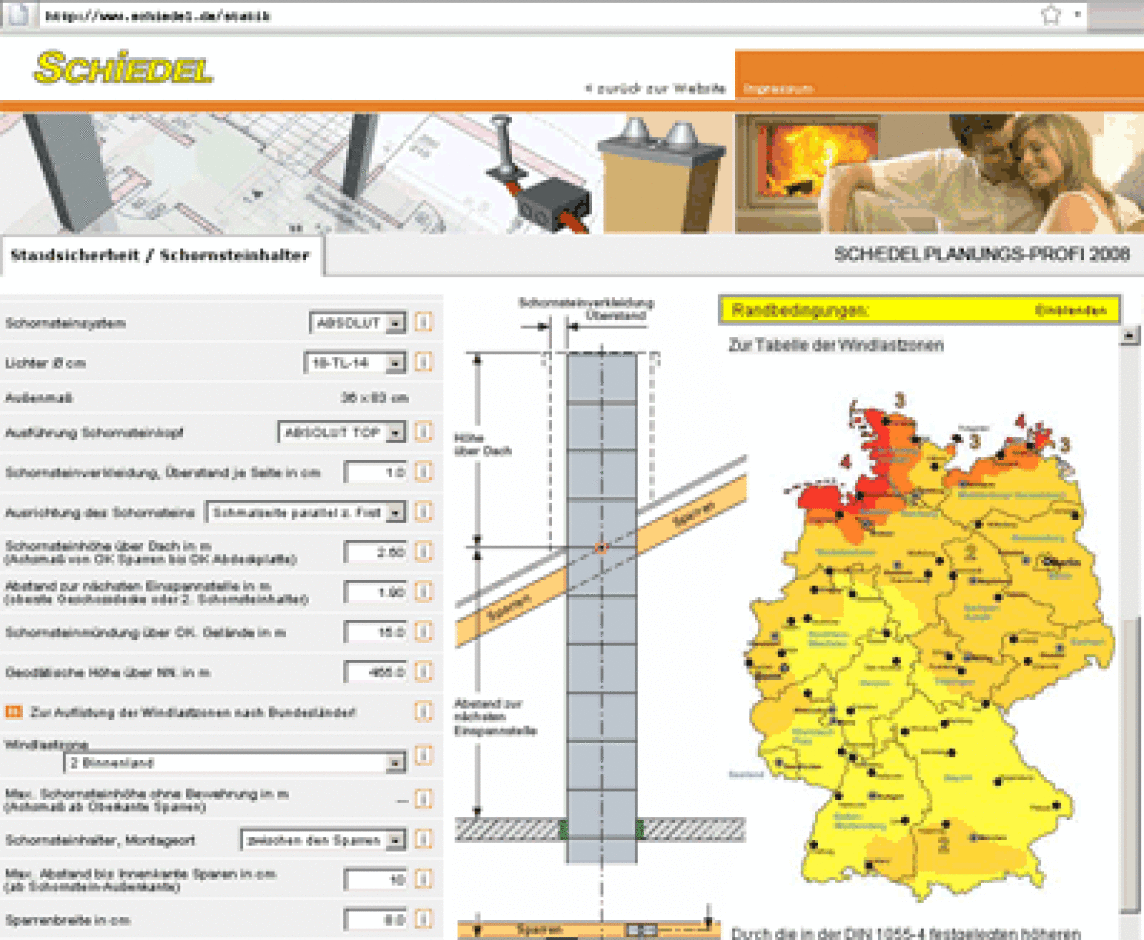Click 'SCHIEDEL PLANUNGS-PROFI 2008' title text
The height and width of the screenshot is (940, 1144).
981,254
